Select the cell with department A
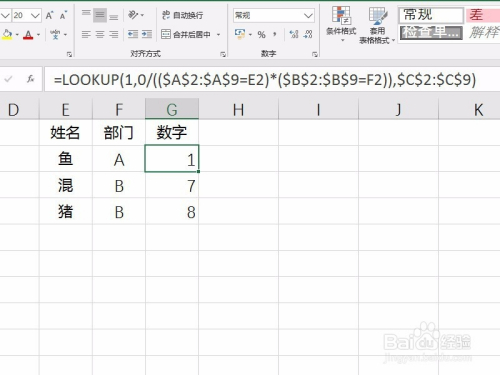The image size is (500, 375). (x=119, y=159)
